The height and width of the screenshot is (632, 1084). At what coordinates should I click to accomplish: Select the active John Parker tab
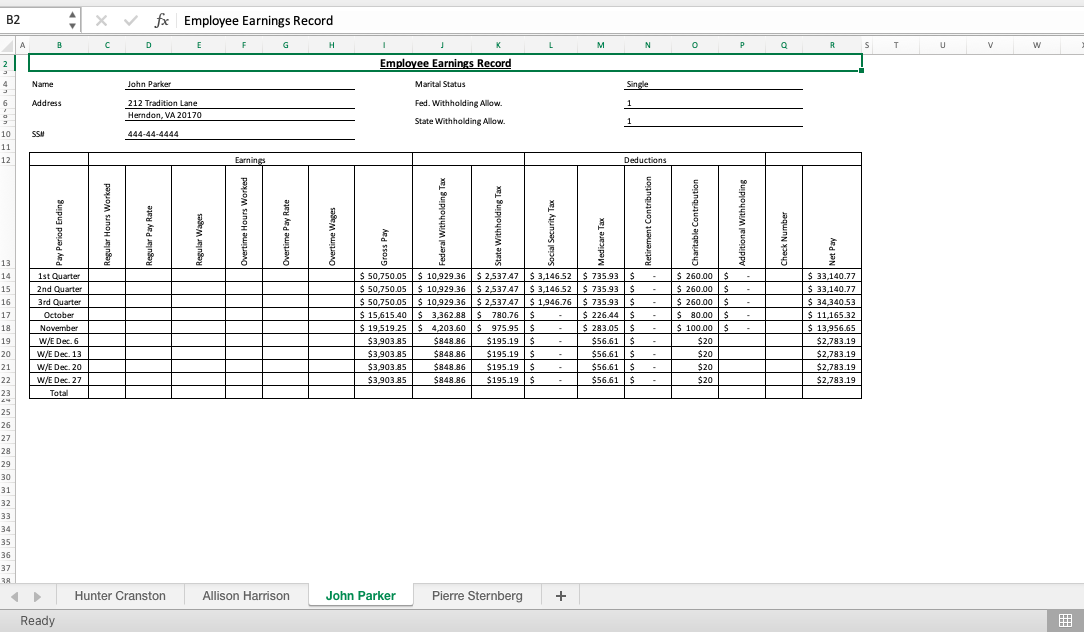pos(361,595)
